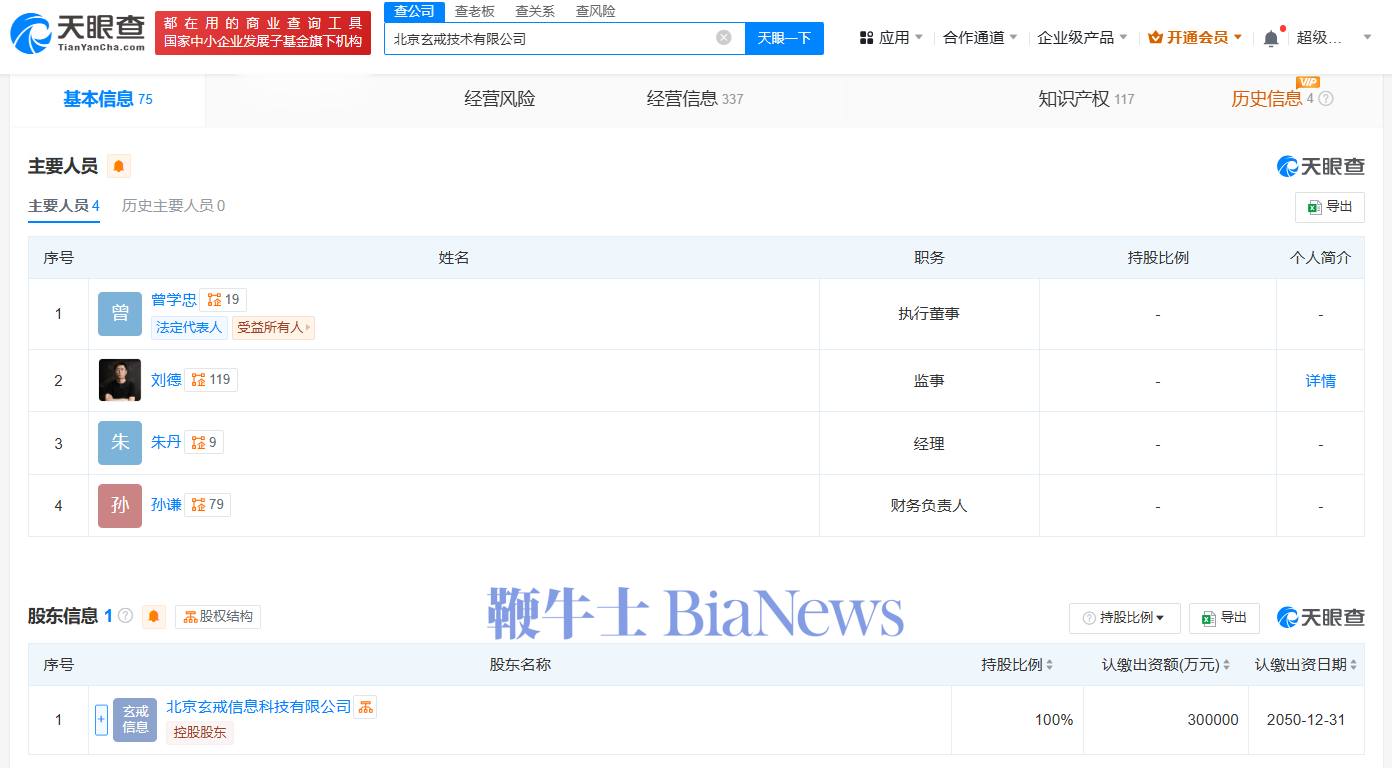Image resolution: width=1392 pixels, height=768 pixels.
Task: Export the 股东信息 table with 导出
Action: pyautogui.click(x=1224, y=618)
